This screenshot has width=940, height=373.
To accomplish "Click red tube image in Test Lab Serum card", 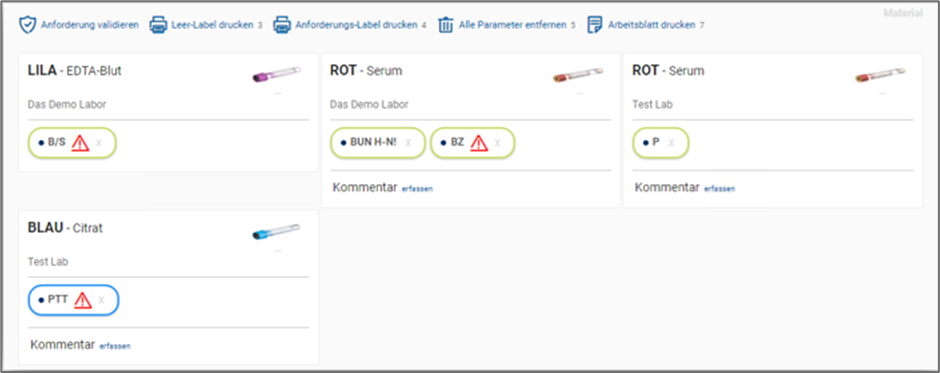I will pyautogui.click(x=880, y=74).
